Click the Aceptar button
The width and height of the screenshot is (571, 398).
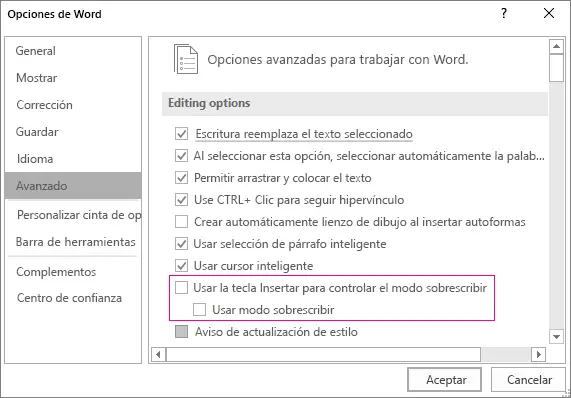(444, 379)
